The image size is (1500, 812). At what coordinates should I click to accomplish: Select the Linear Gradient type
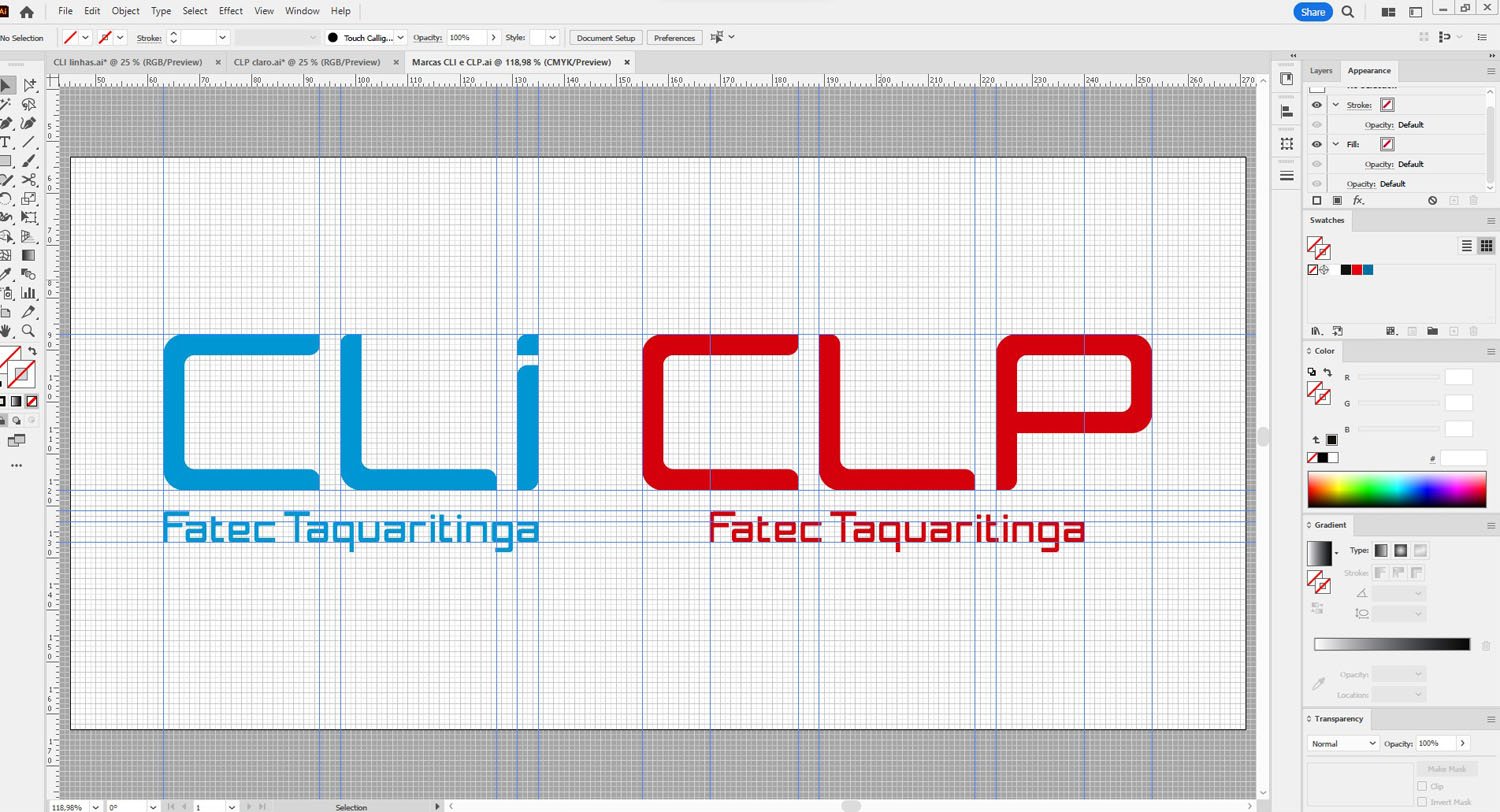pos(1381,551)
